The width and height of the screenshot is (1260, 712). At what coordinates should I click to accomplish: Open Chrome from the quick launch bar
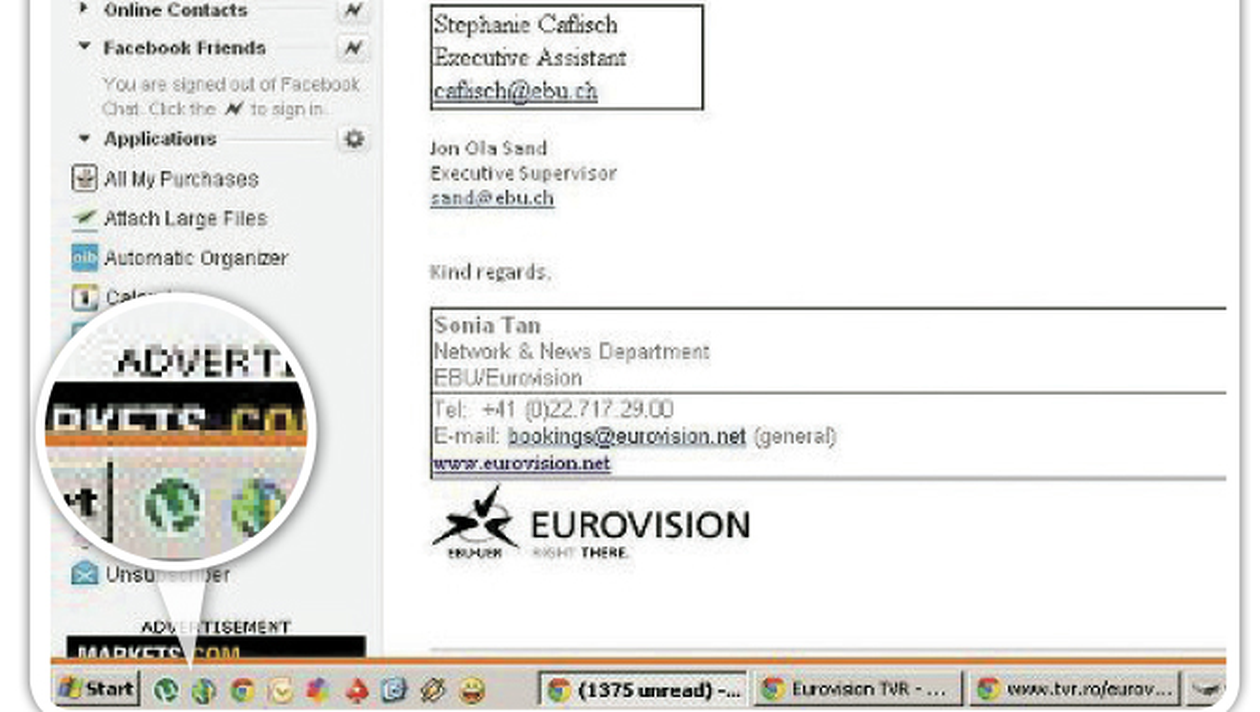coord(242,690)
